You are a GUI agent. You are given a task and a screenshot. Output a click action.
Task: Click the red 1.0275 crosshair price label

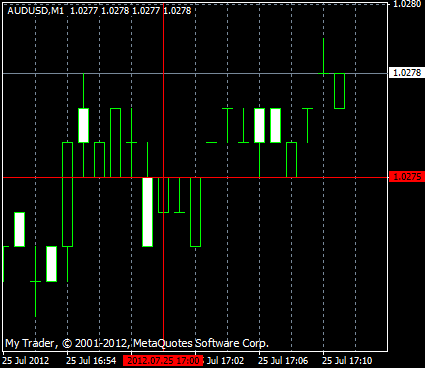point(407,177)
